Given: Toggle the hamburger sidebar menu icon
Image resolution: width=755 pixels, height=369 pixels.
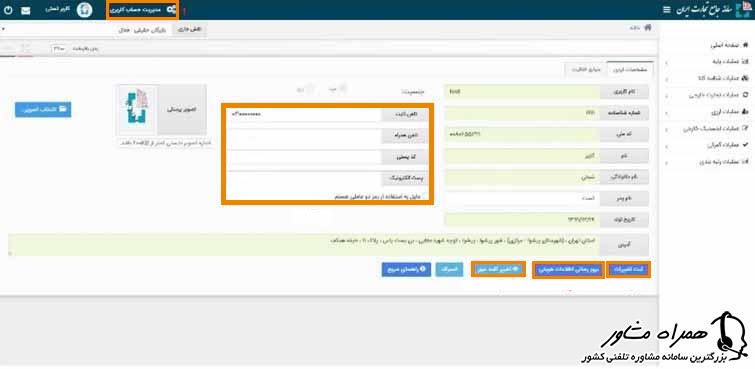Looking at the screenshot, I should (x=666, y=10).
